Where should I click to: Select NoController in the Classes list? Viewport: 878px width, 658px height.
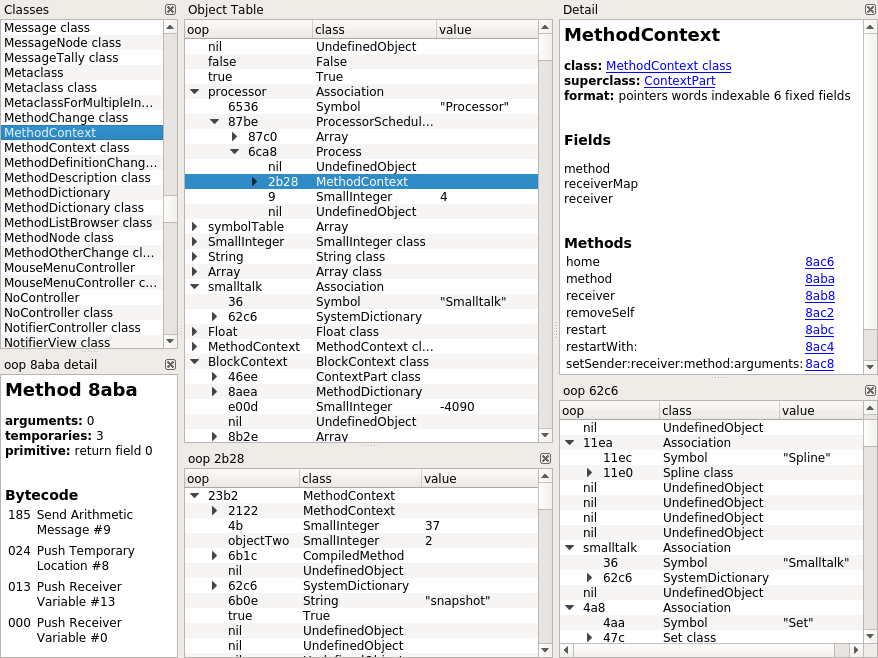[82, 298]
